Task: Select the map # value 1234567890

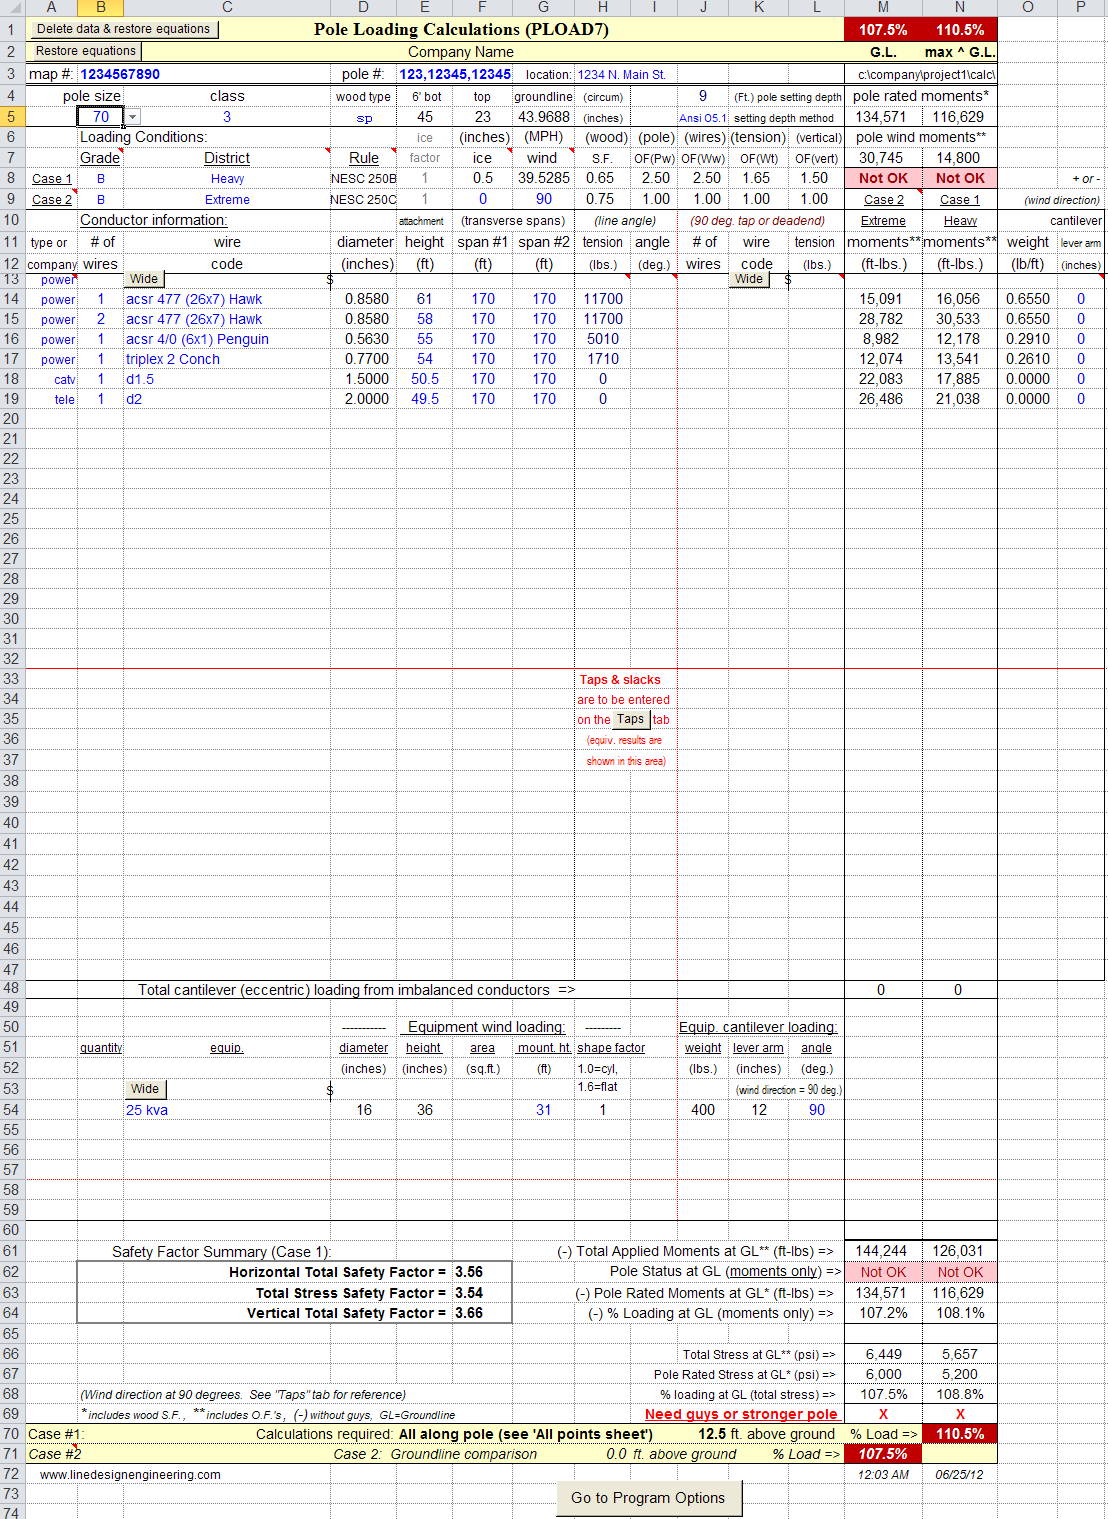Action: [120, 74]
